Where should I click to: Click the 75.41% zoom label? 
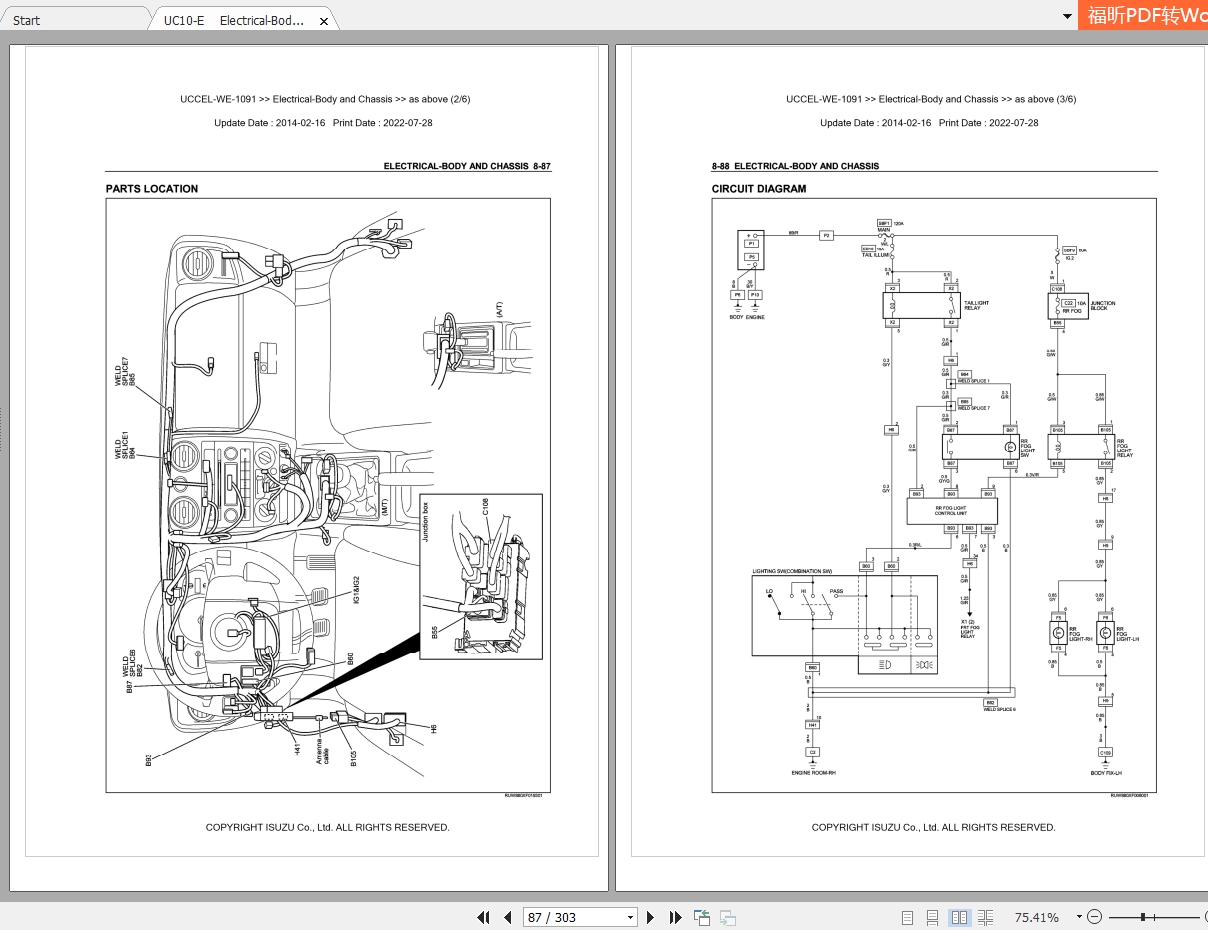1038,917
